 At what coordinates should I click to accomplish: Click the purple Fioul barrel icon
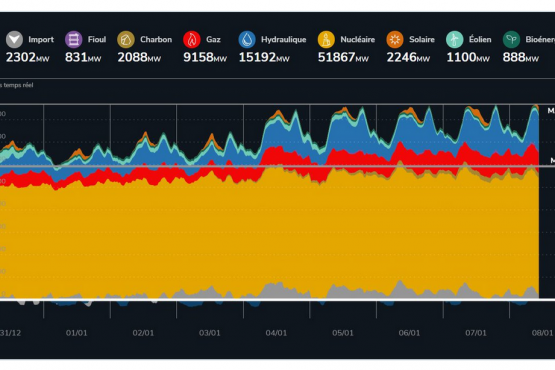coord(74,39)
